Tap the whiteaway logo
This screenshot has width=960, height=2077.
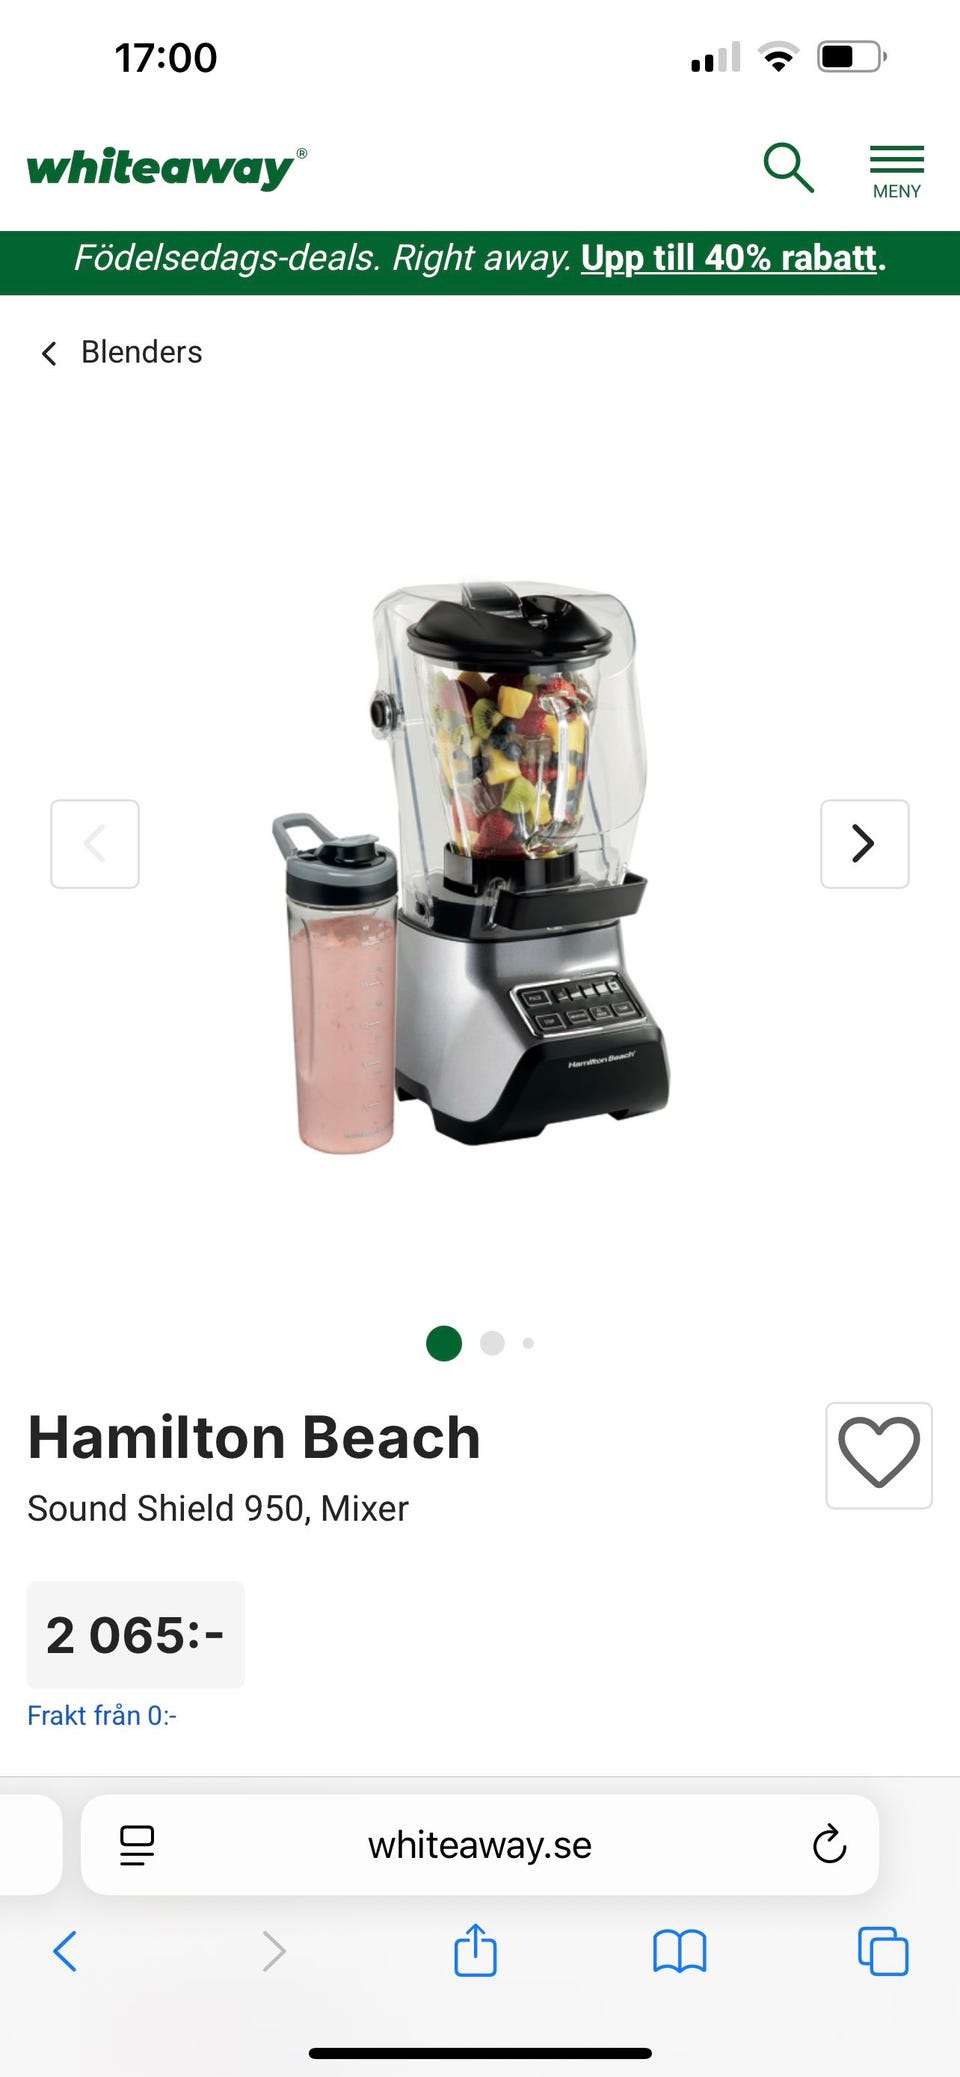click(x=167, y=167)
